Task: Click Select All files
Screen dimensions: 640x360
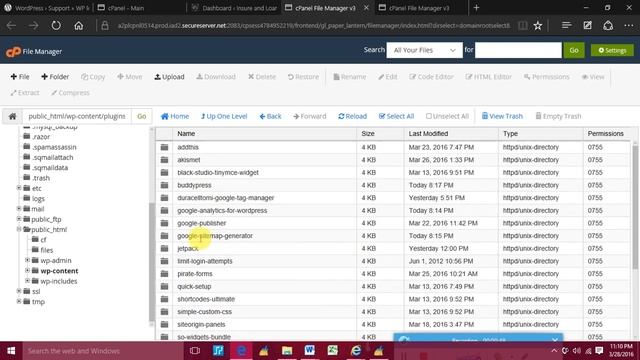Action: 396,116
